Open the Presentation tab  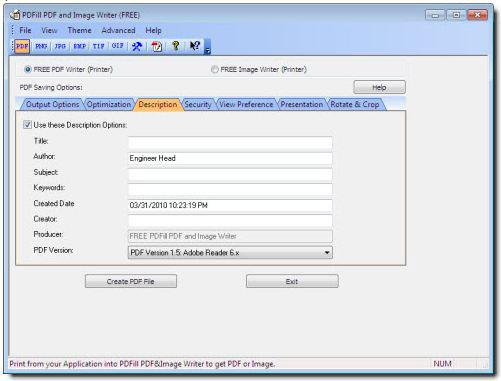tap(302, 104)
